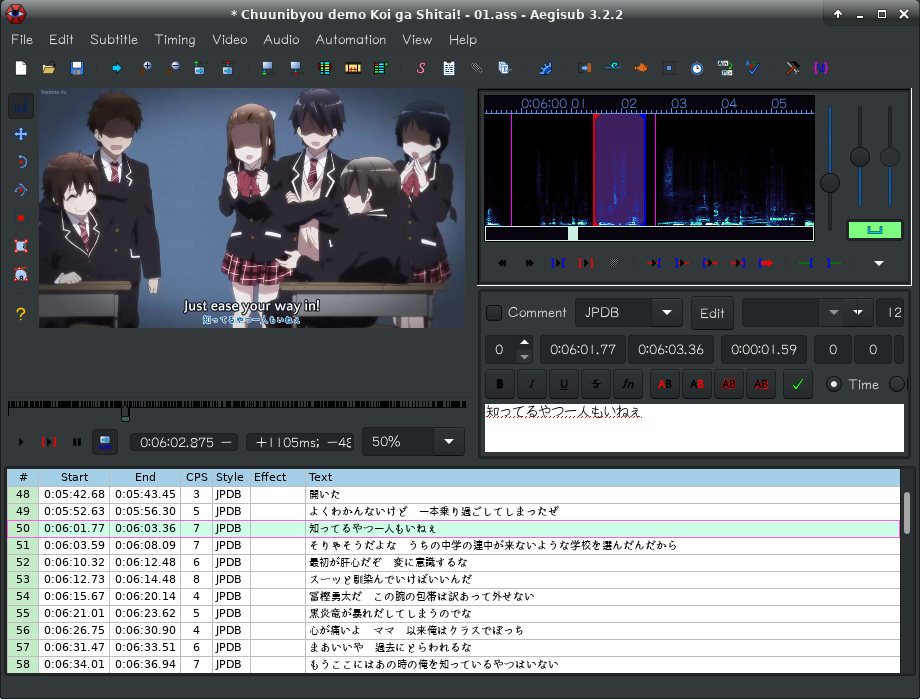The width and height of the screenshot is (920, 699).
Task: Select the rectangle Clip visual tool
Action: pyautogui.click(x=21, y=246)
